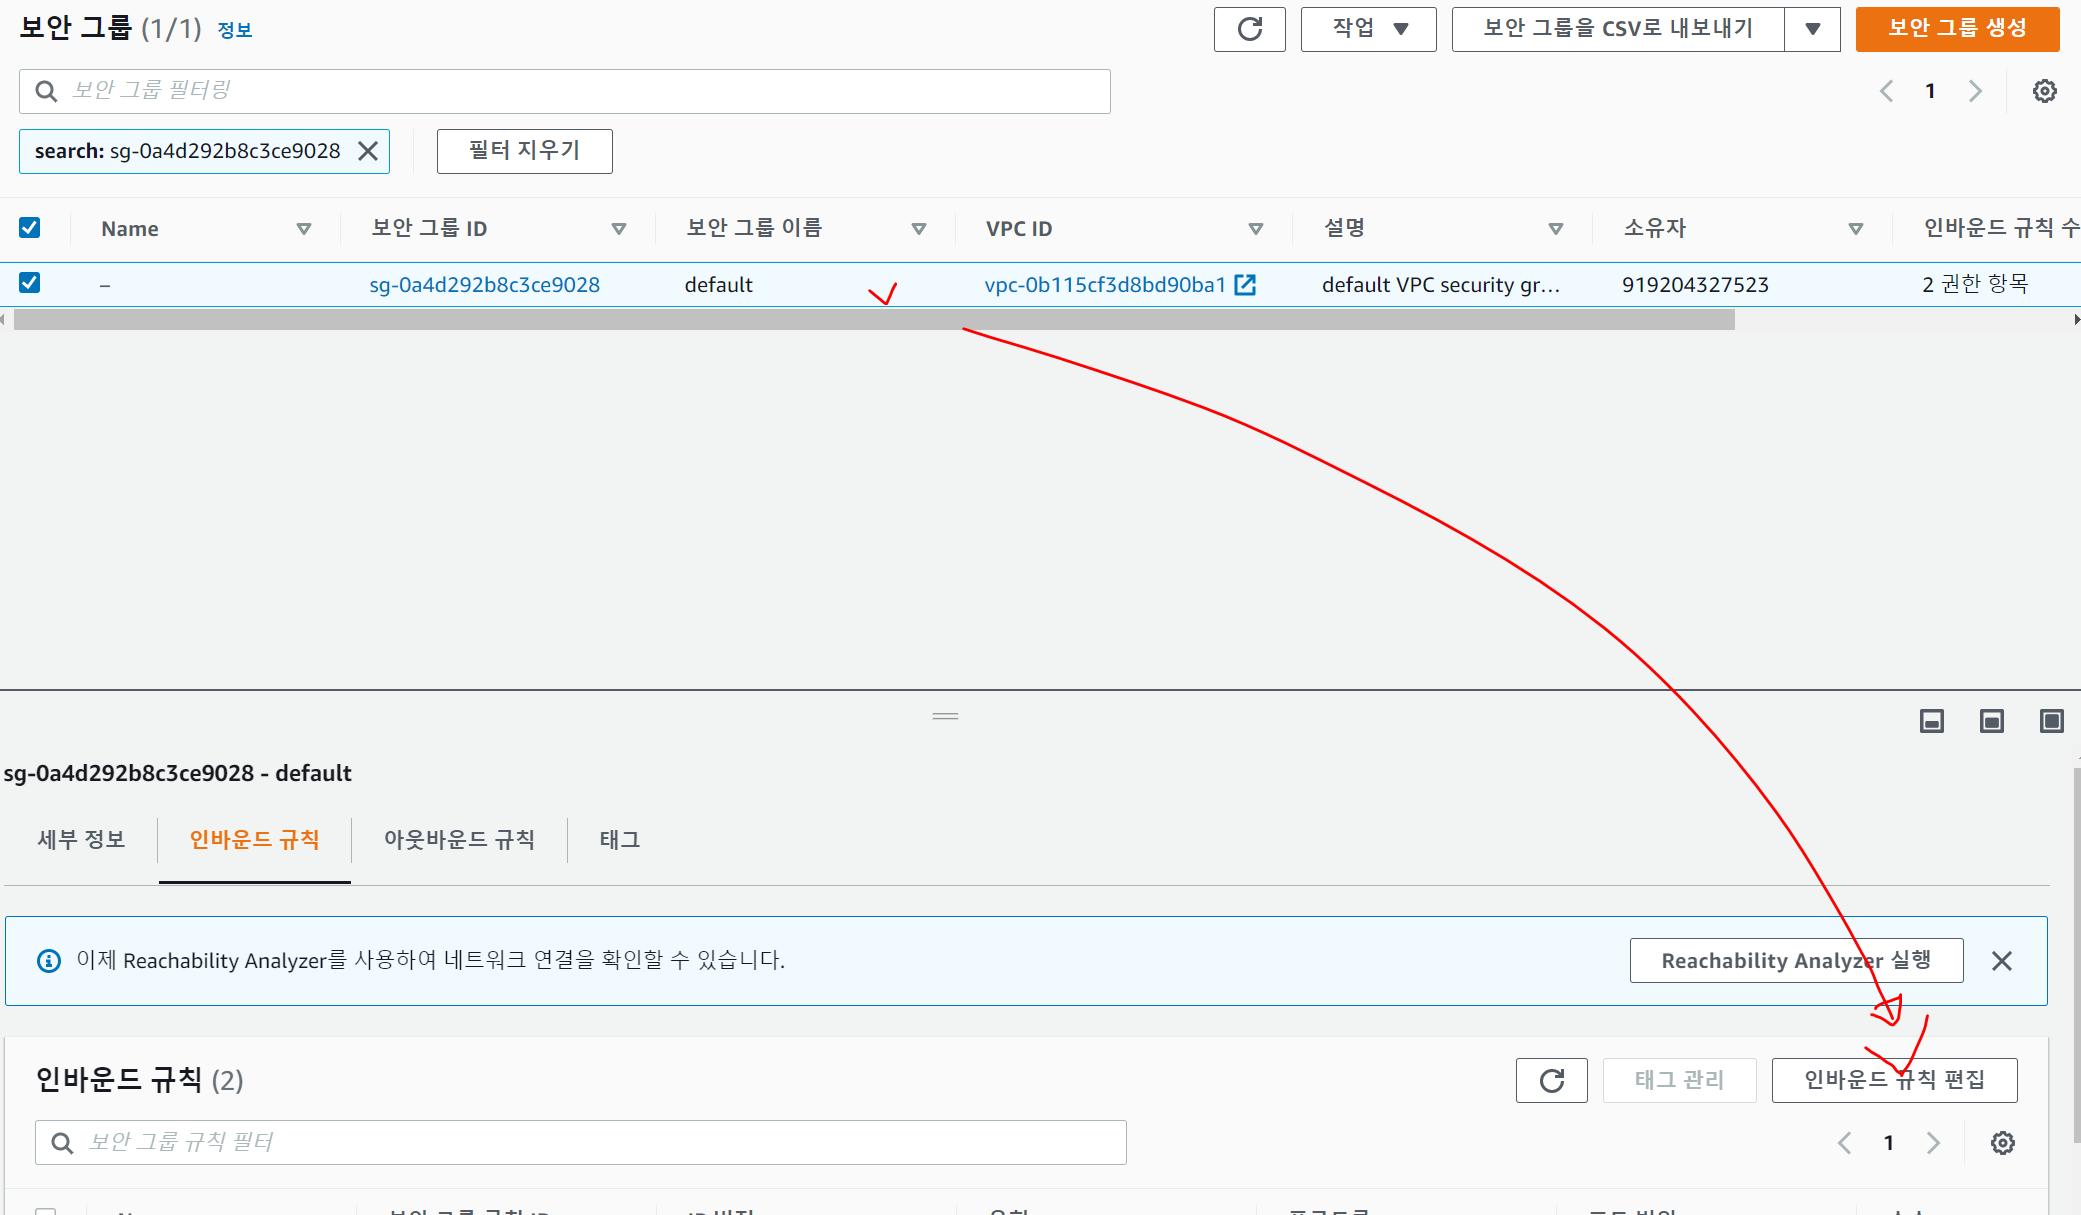Click the horizontal table scrollbar

pos(873,320)
